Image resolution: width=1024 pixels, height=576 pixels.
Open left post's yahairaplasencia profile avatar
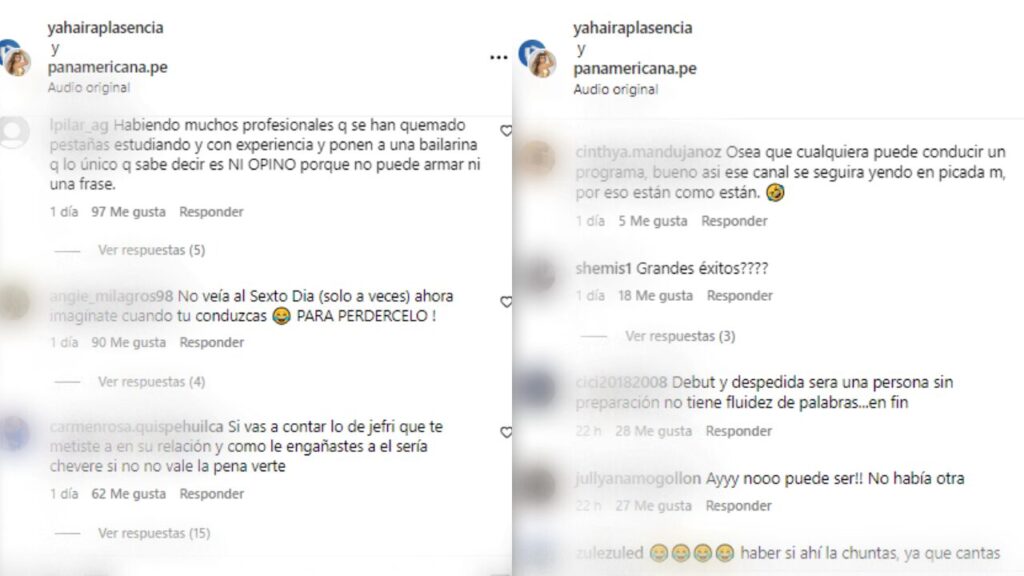point(16,60)
